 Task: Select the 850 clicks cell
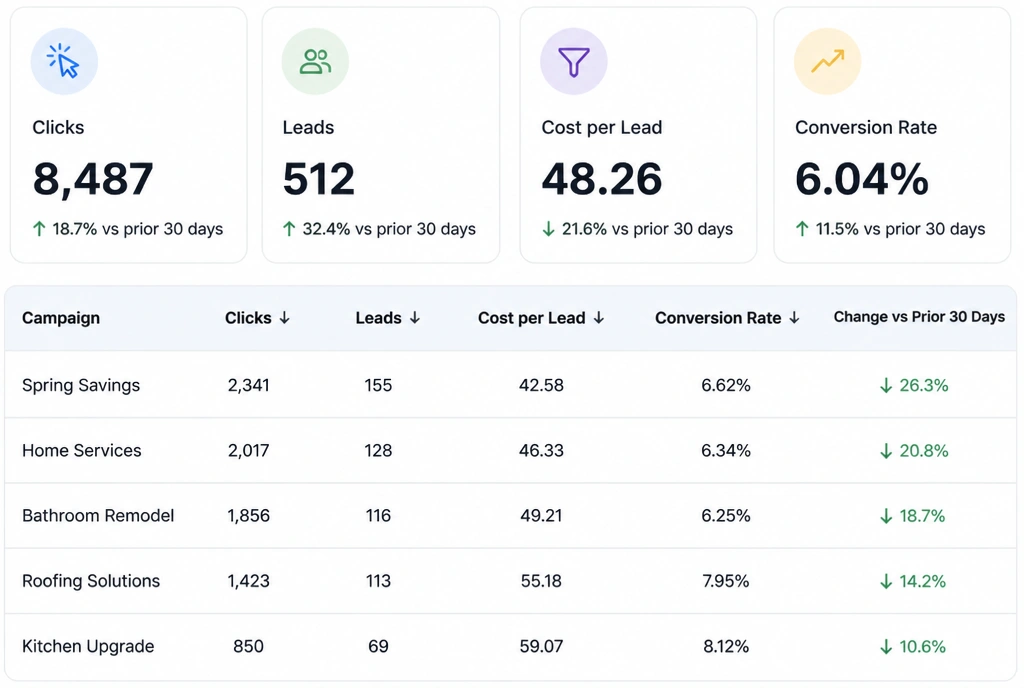(248, 646)
